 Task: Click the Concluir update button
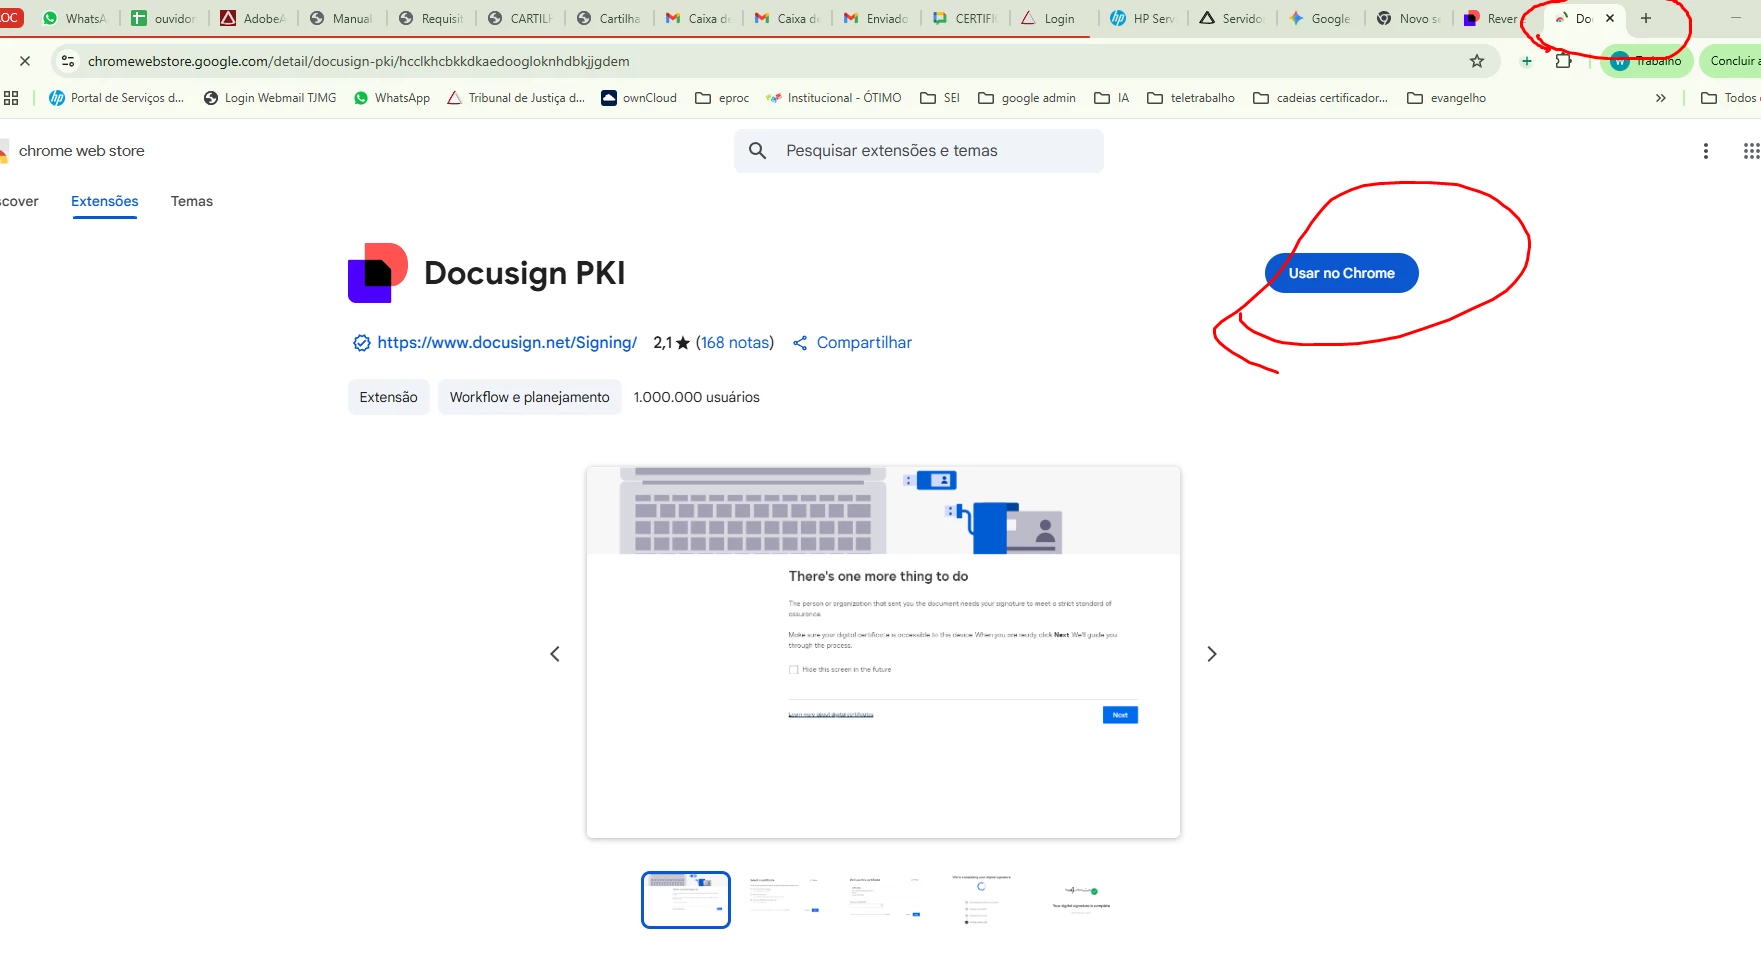tap(1733, 61)
